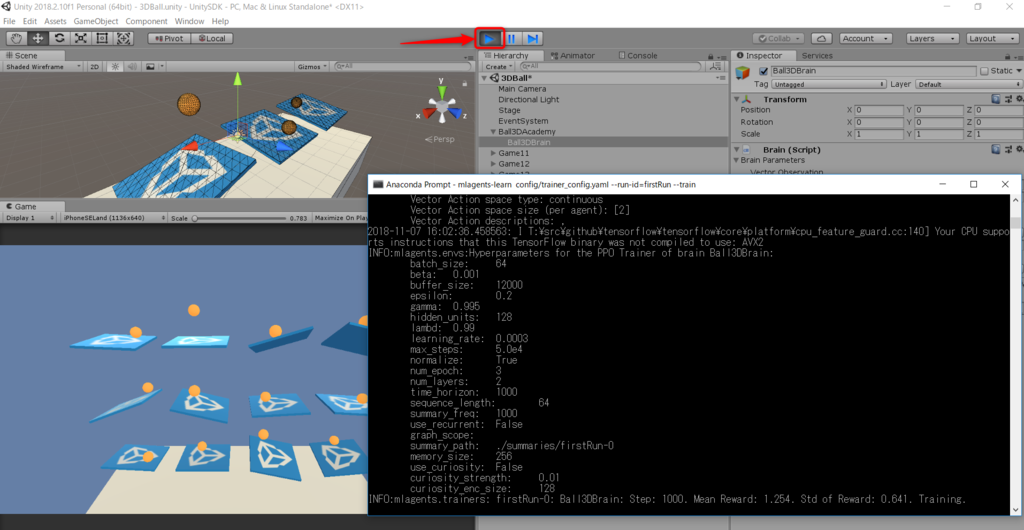Open Shaded Wireframe draw mode dropdown

pos(43,67)
